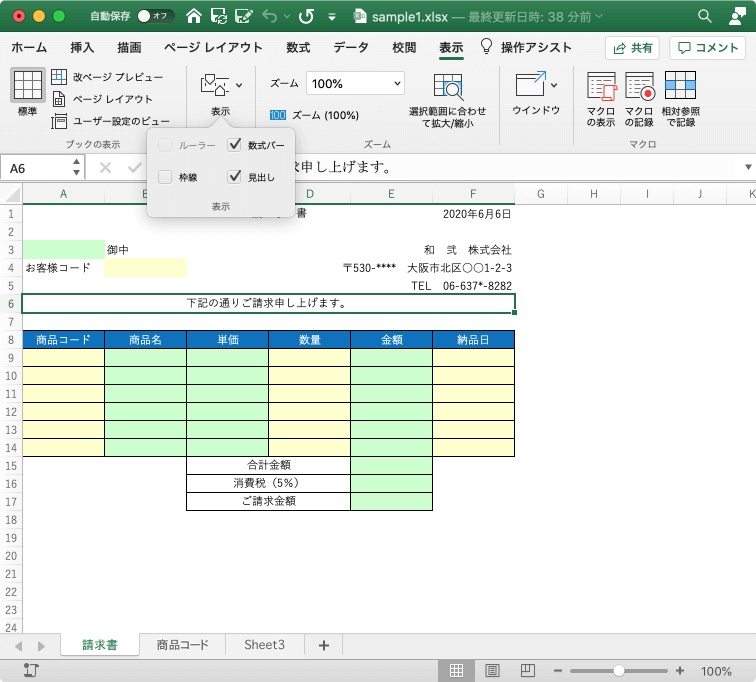Image resolution: width=756 pixels, height=682 pixels.
Task: Click the マクロの記録 icon
Action: [x=639, y=86]
